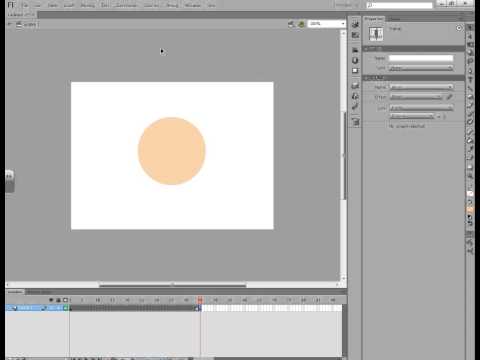Image resolution: width=480 pixels, height=360 pixels.
Task: Select the Free Transform tool
Action: coord(470,45)
